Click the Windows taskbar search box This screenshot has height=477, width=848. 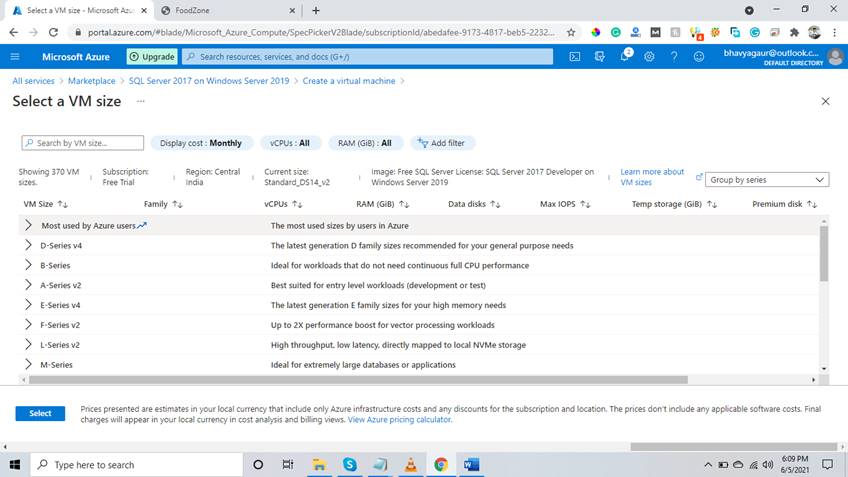tap(136, 465)
